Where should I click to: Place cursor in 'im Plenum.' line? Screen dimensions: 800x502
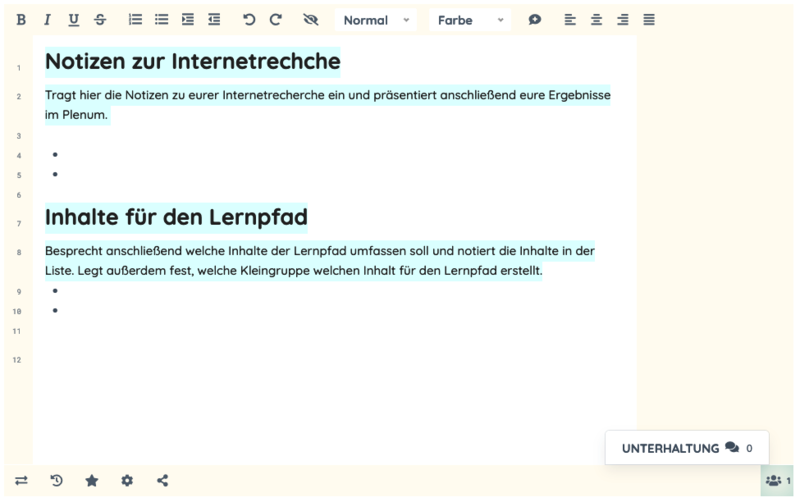(77, 115)
